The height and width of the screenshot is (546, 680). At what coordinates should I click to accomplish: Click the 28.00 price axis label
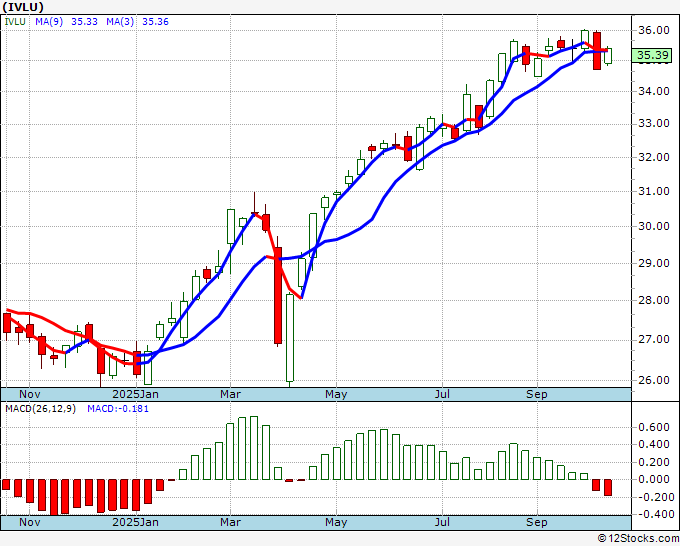pyautogui.click(x=653, y=300)
